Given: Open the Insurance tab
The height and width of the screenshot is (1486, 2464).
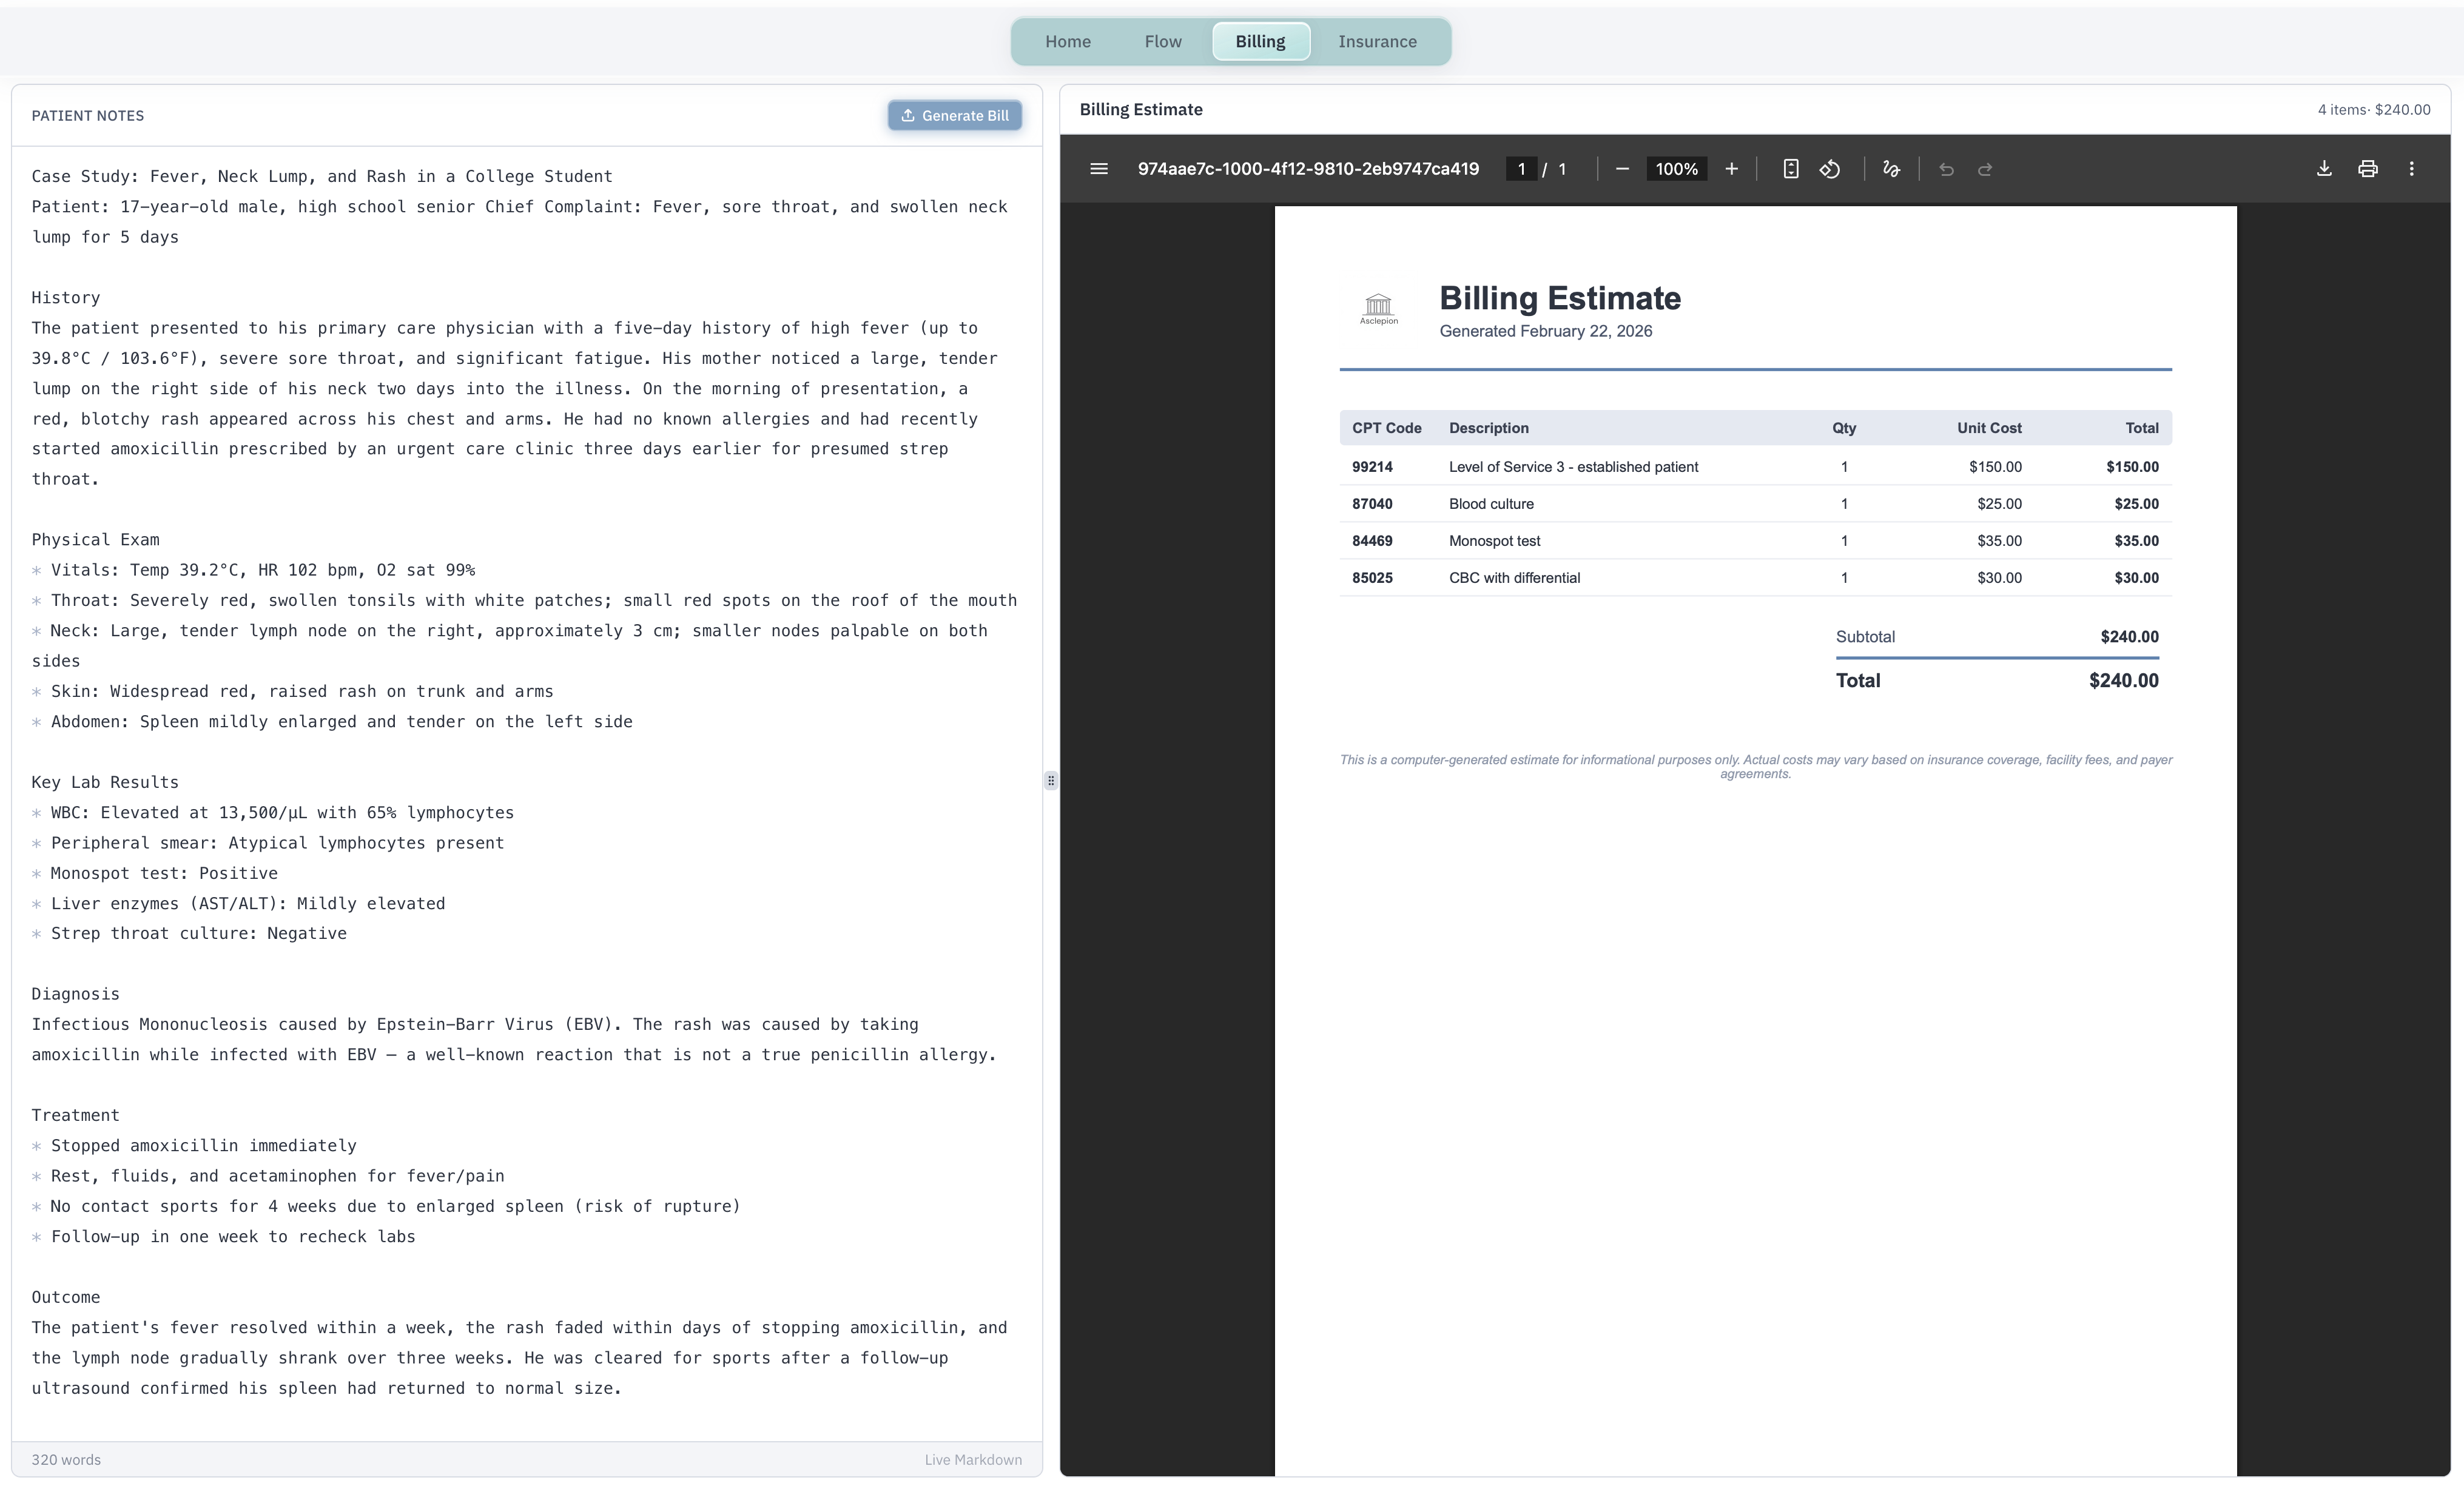Looking at the screenshot, I should click(x=1377, y=41).
